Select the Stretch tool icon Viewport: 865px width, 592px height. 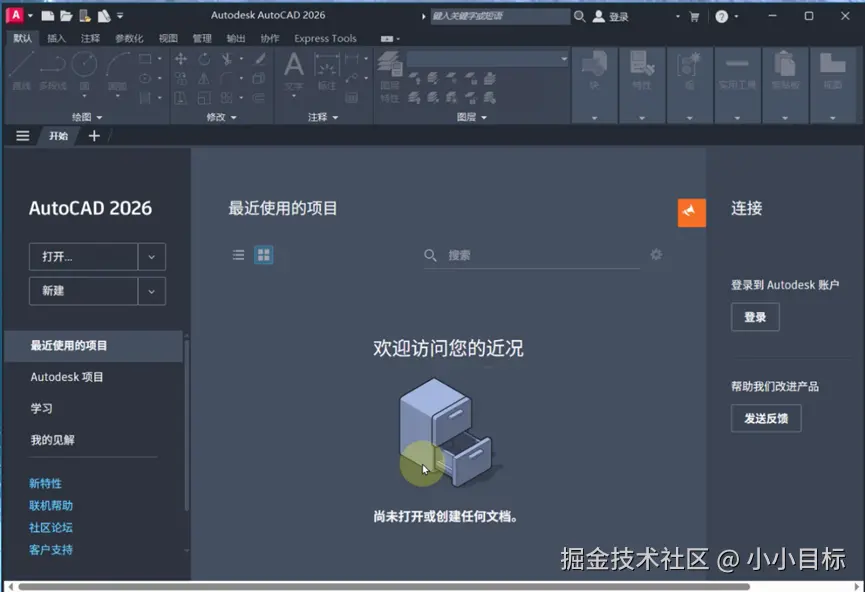click(x=181, y=98)
